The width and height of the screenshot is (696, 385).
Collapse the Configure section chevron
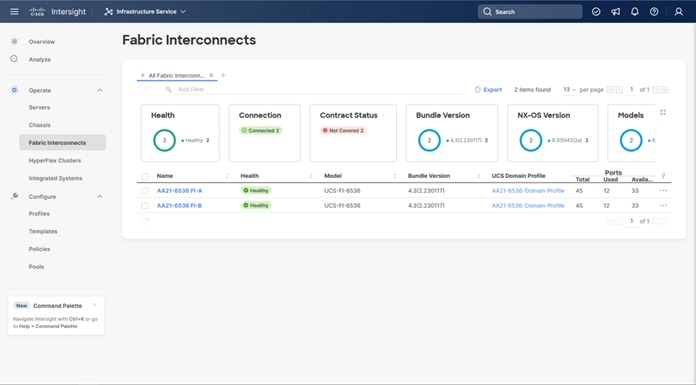(x=99, y=196)
